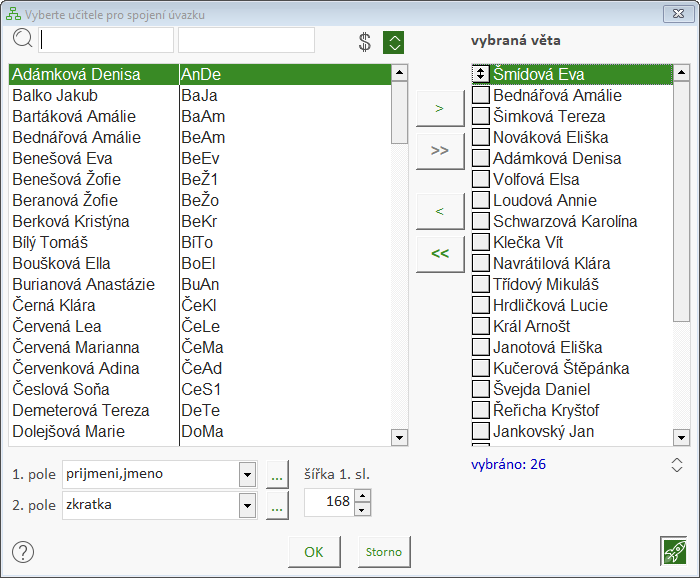This screenshot has width=700, height=578.
Task: Click the first search input field
Action: coord(105,40)
